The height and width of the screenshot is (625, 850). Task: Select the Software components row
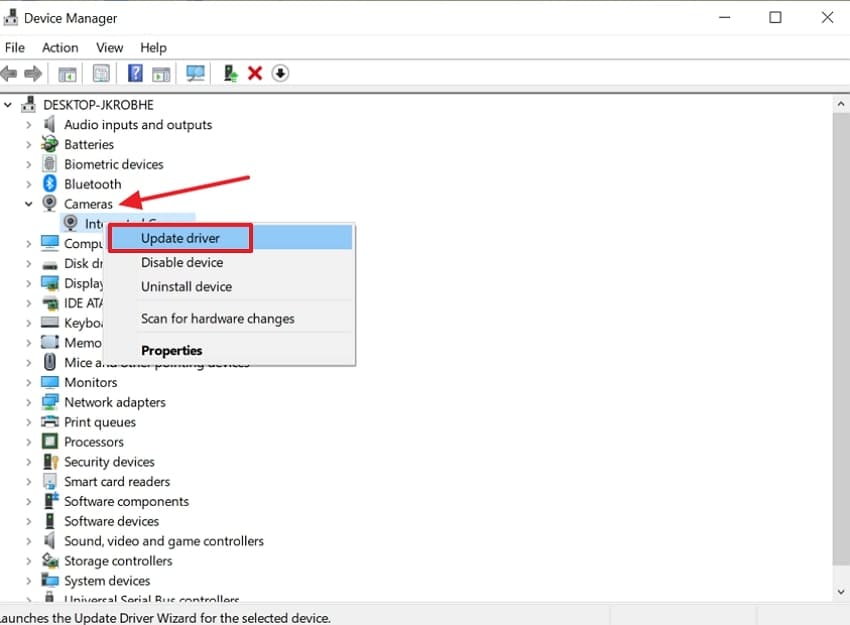coord(126,501)
